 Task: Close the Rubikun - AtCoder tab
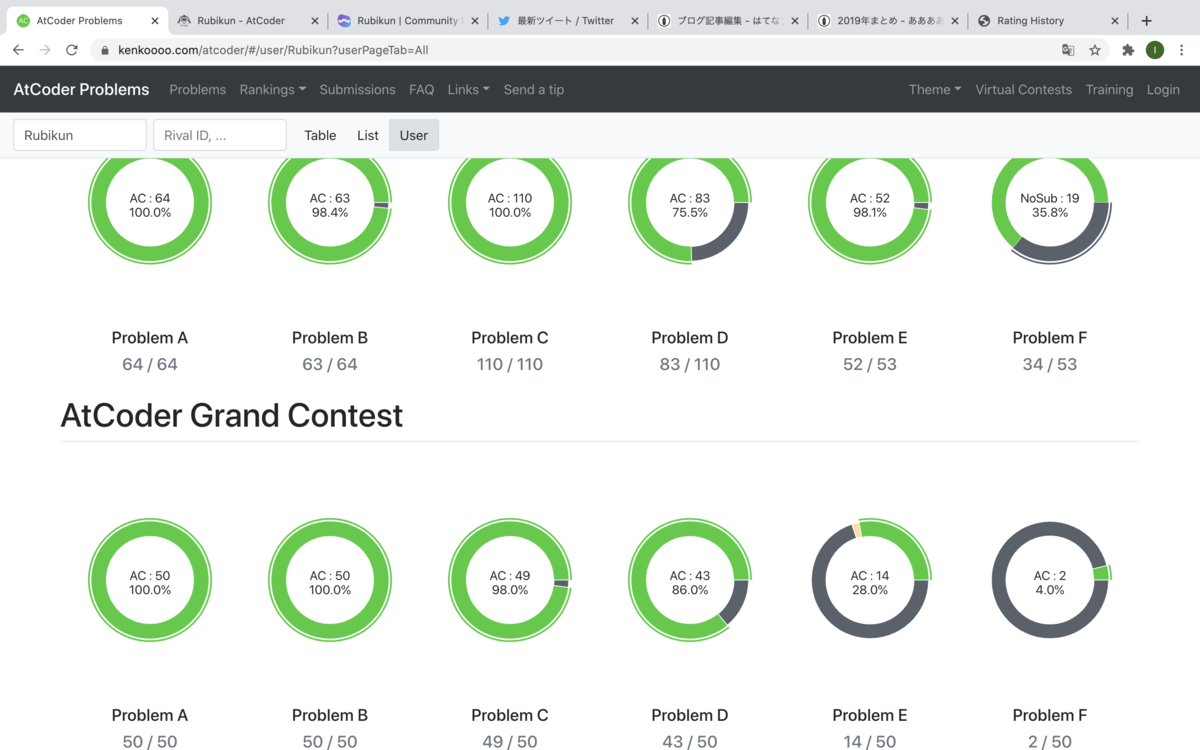point(315,20)
